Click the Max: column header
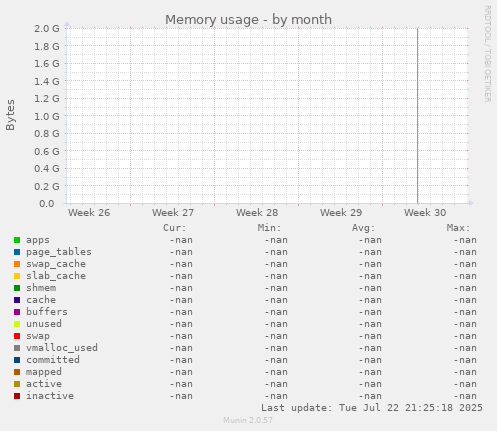Image resolution: width=497 pixels, height=431 pixels. [x=458, y=228]
